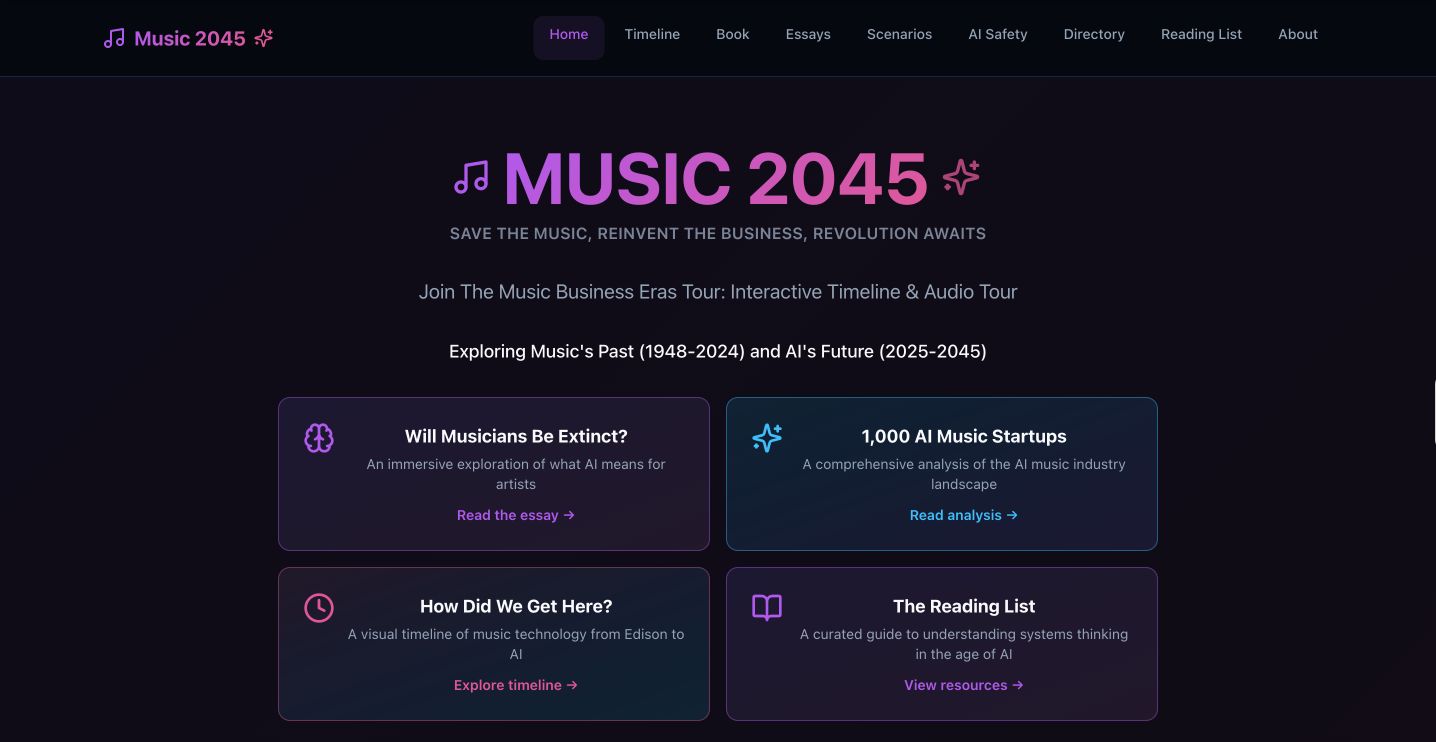The height and width of the screenshot is (742, 1436).
Task: Open the Timeline nav item
Action: (x=652, y=34)
